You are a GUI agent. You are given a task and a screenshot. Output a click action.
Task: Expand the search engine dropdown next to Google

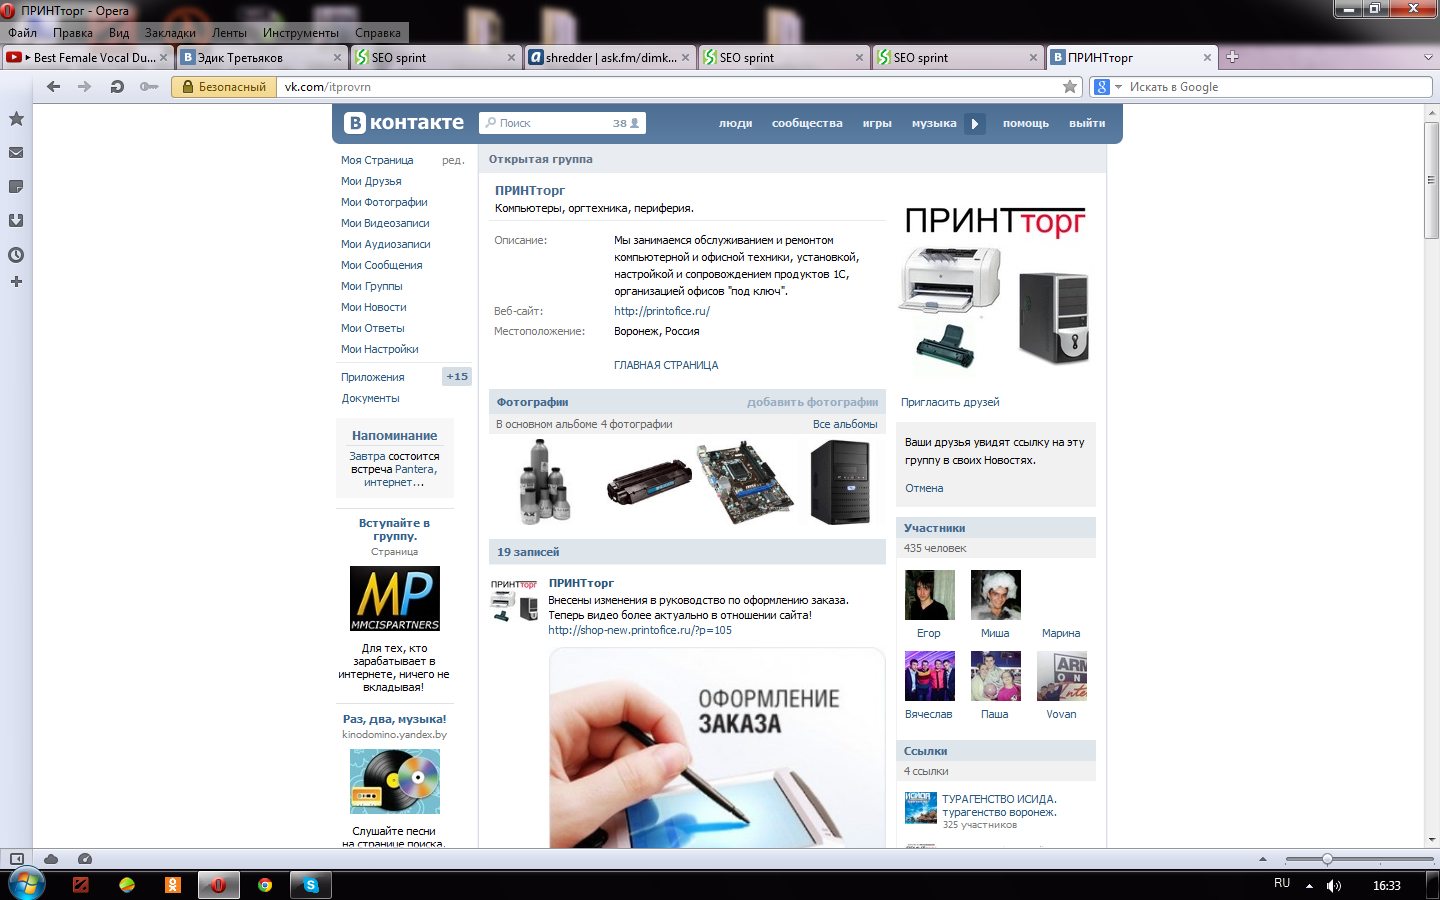1119,87
